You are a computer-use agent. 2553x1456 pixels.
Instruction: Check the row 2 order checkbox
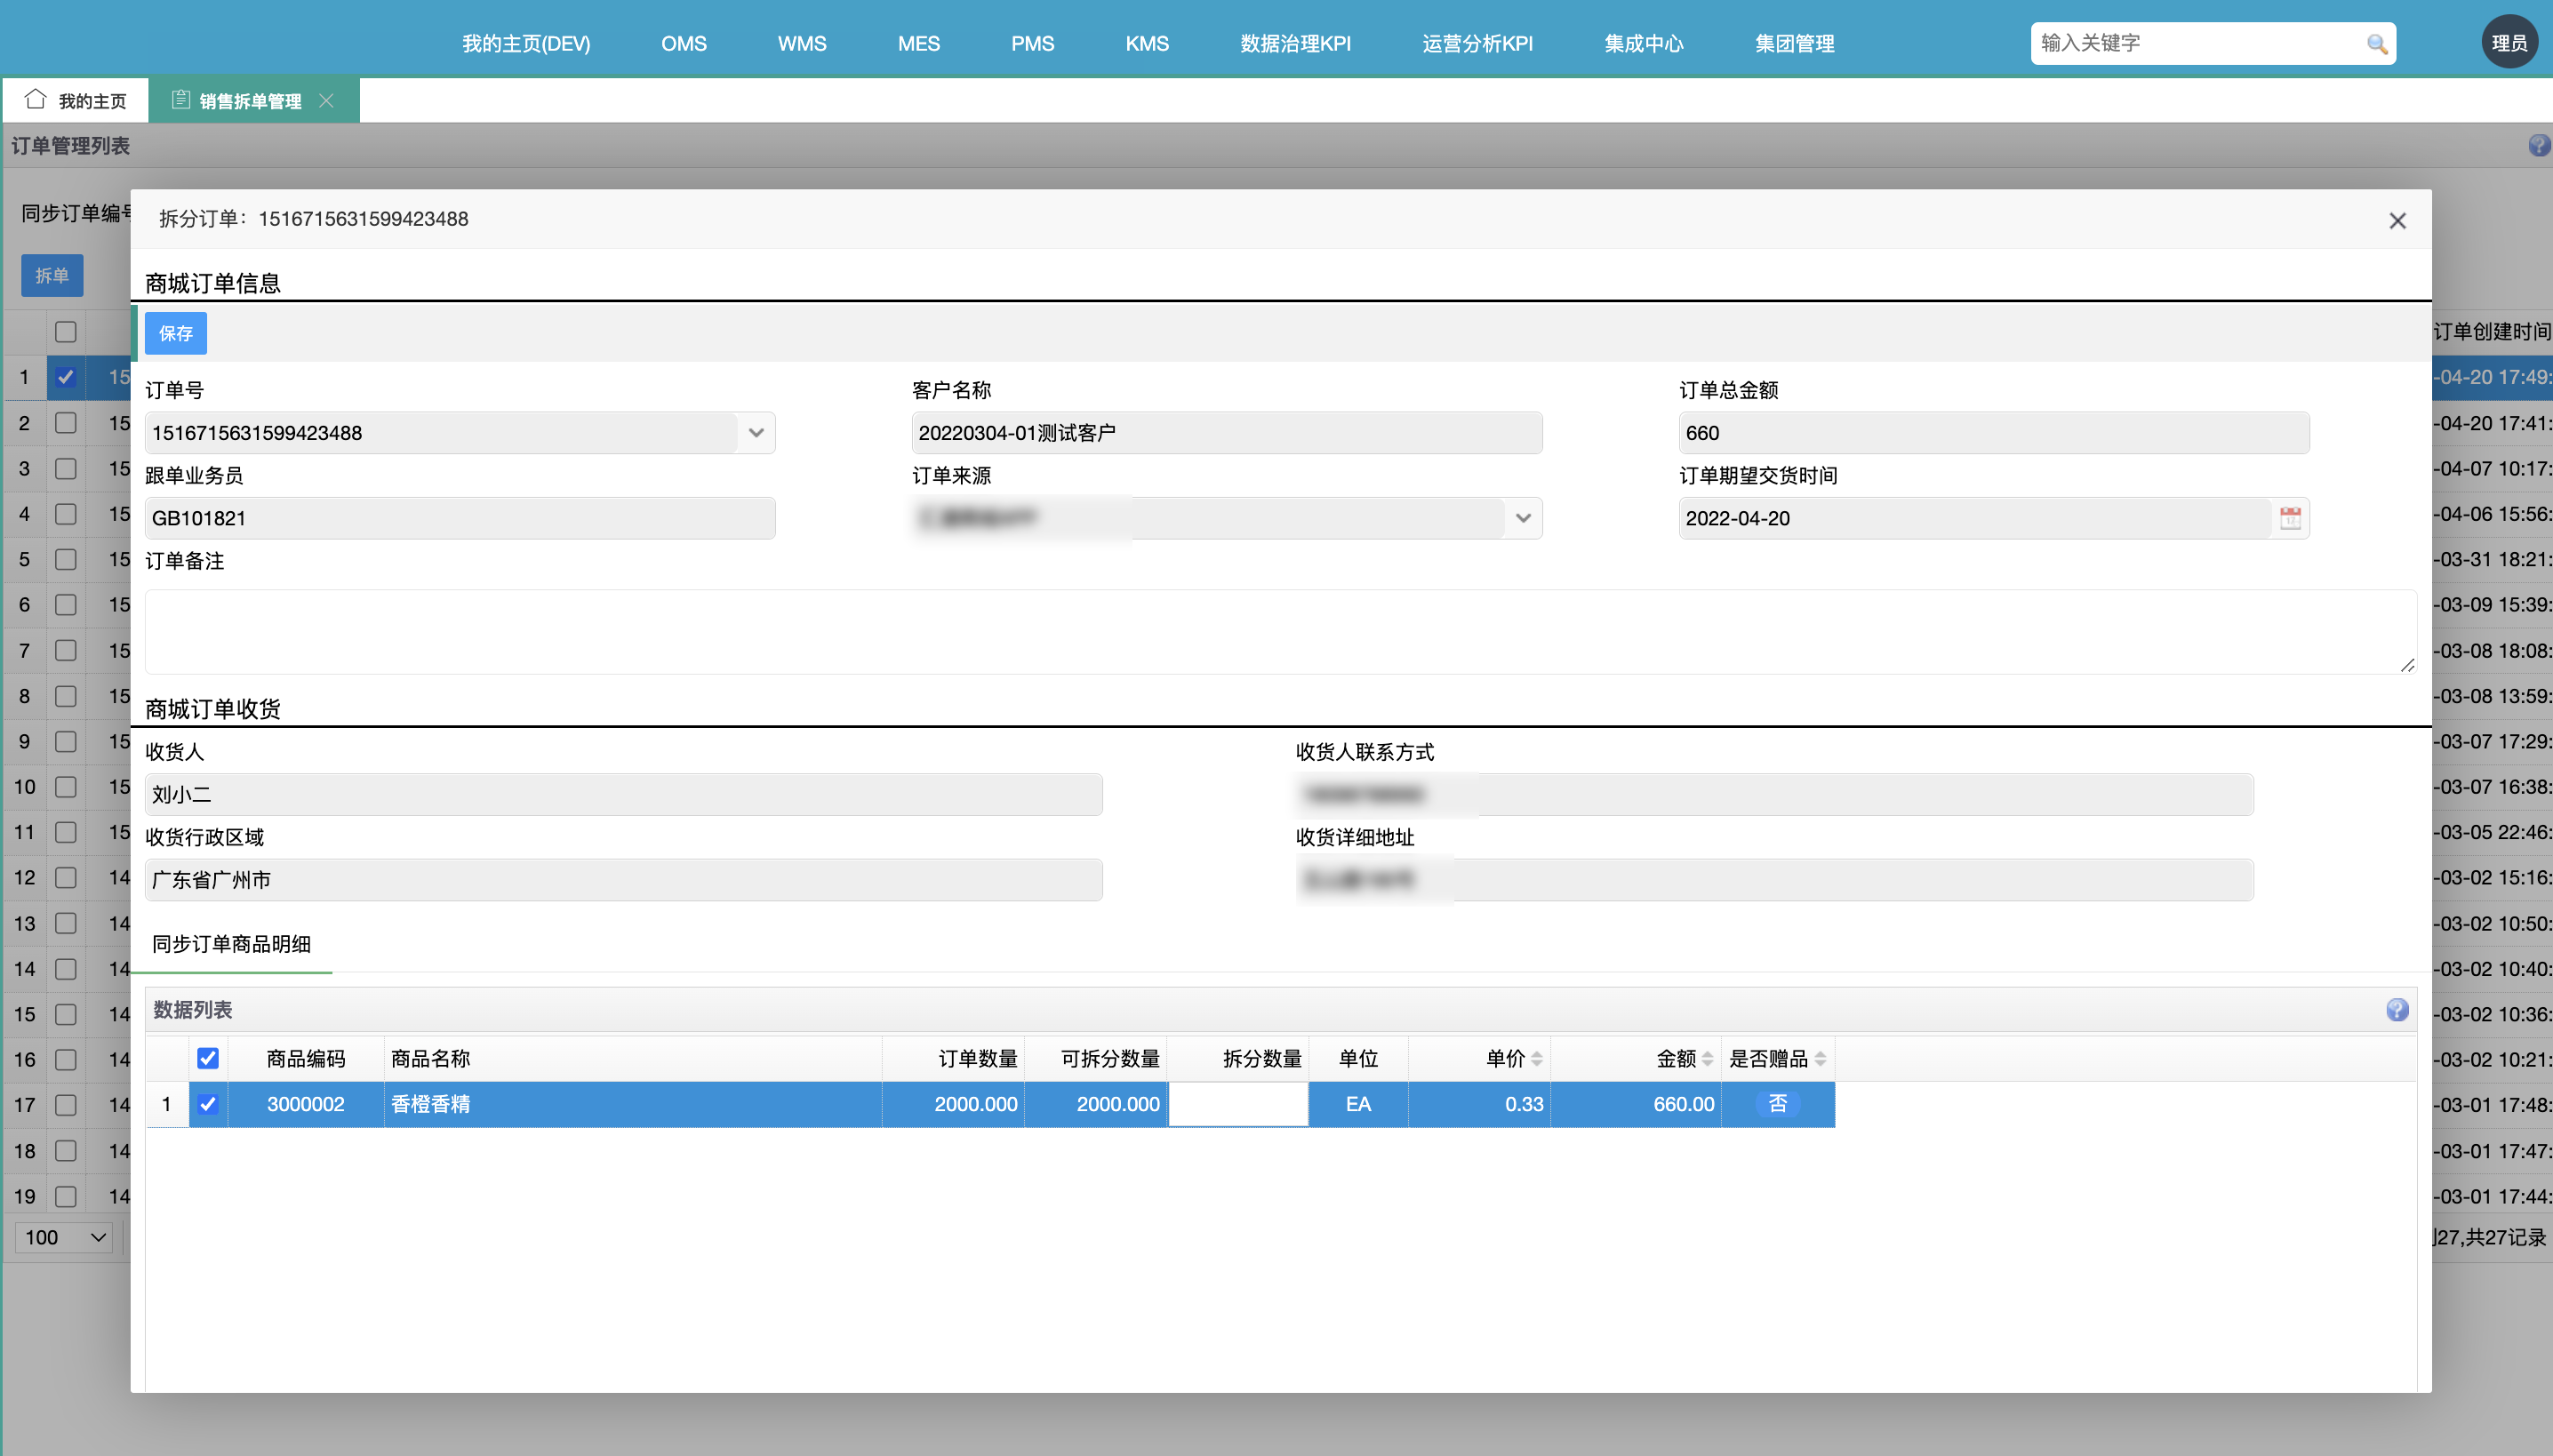[x=66, y=423]
